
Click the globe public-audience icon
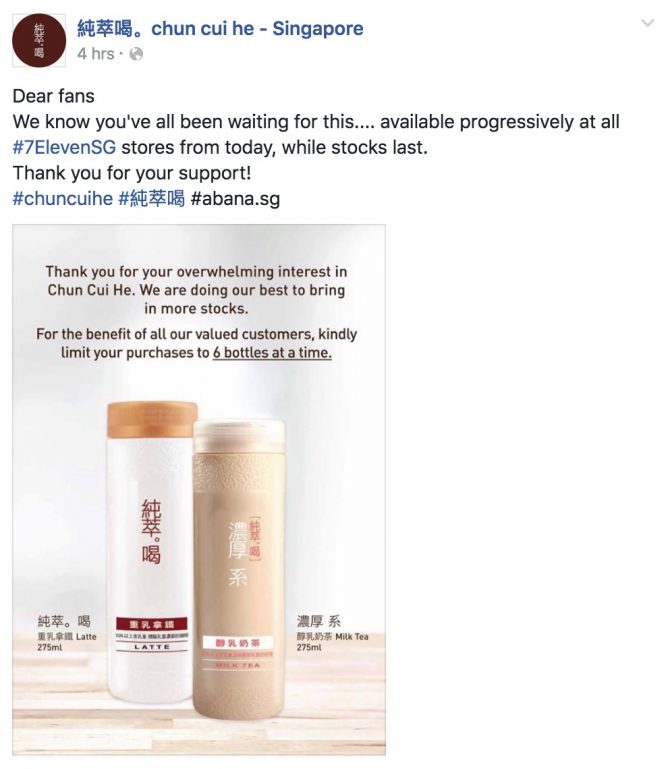(136, 54)
